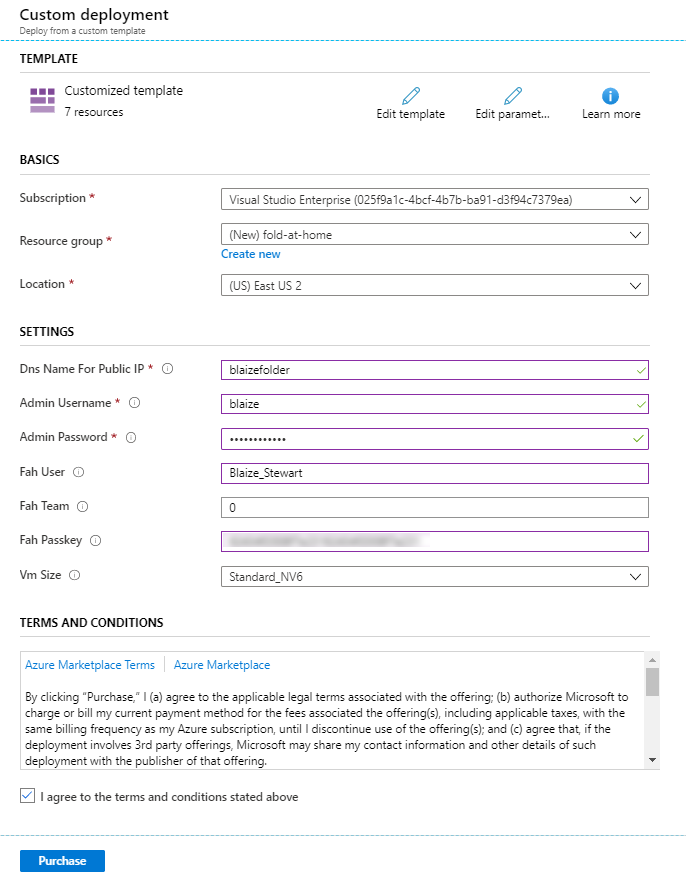Click the Create new resource group link
The image size is (686, 881).
point(251,254)
